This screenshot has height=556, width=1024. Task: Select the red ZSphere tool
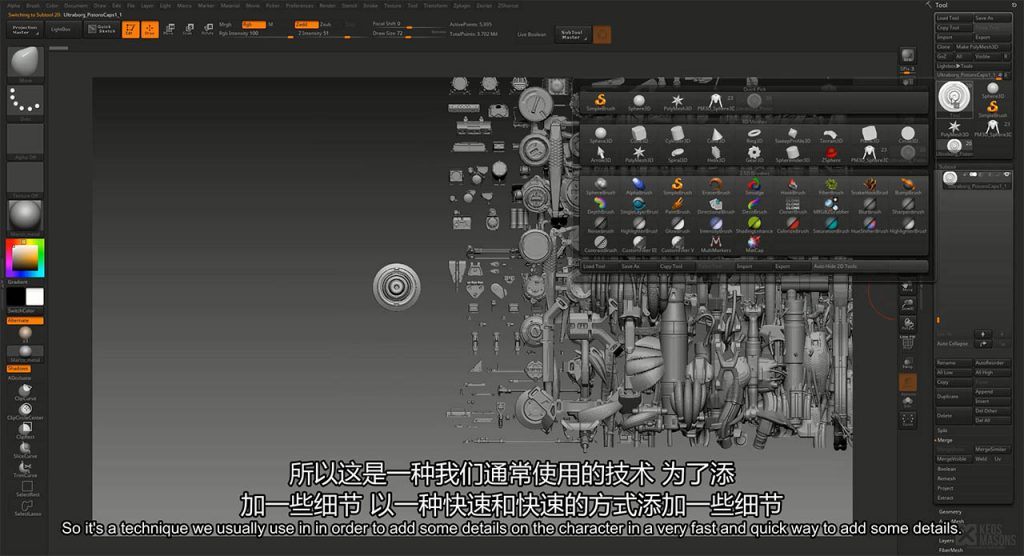831,154
